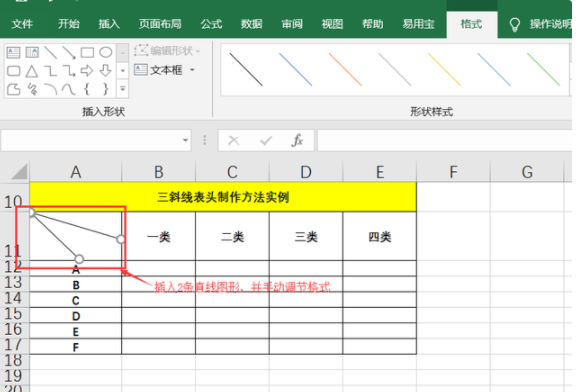579x392 pixels.
Task: Switch to the 插入 ribbon tab
Action: (x=109, y=24)
